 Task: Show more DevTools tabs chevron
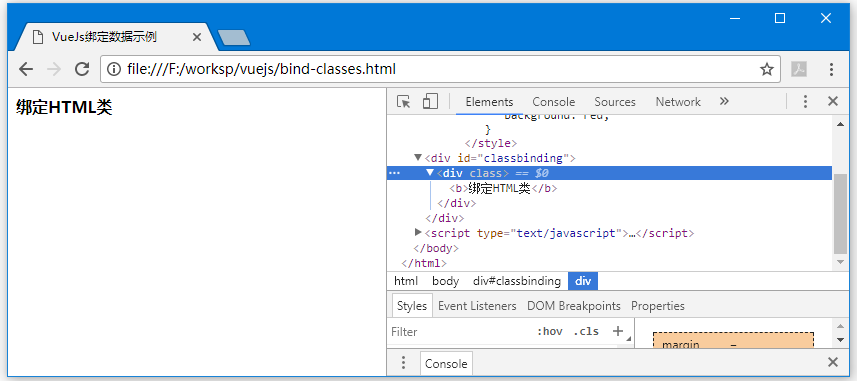click(x=724, y=101)
